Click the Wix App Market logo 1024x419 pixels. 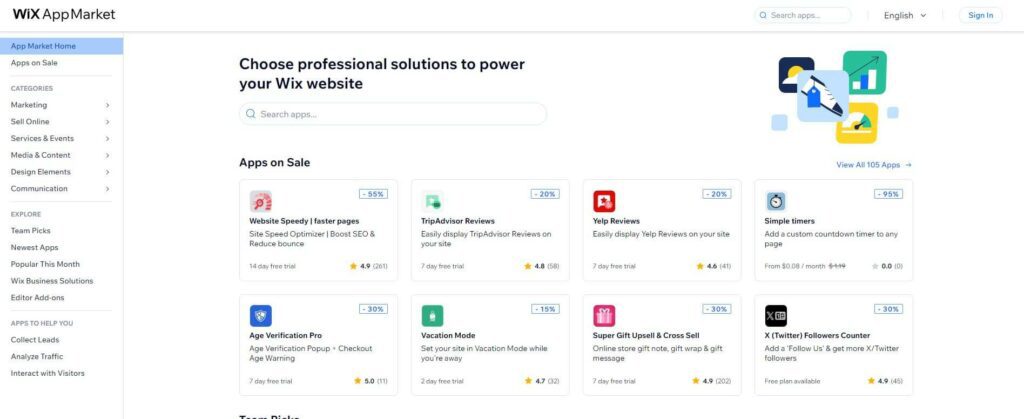click(64, 14)
